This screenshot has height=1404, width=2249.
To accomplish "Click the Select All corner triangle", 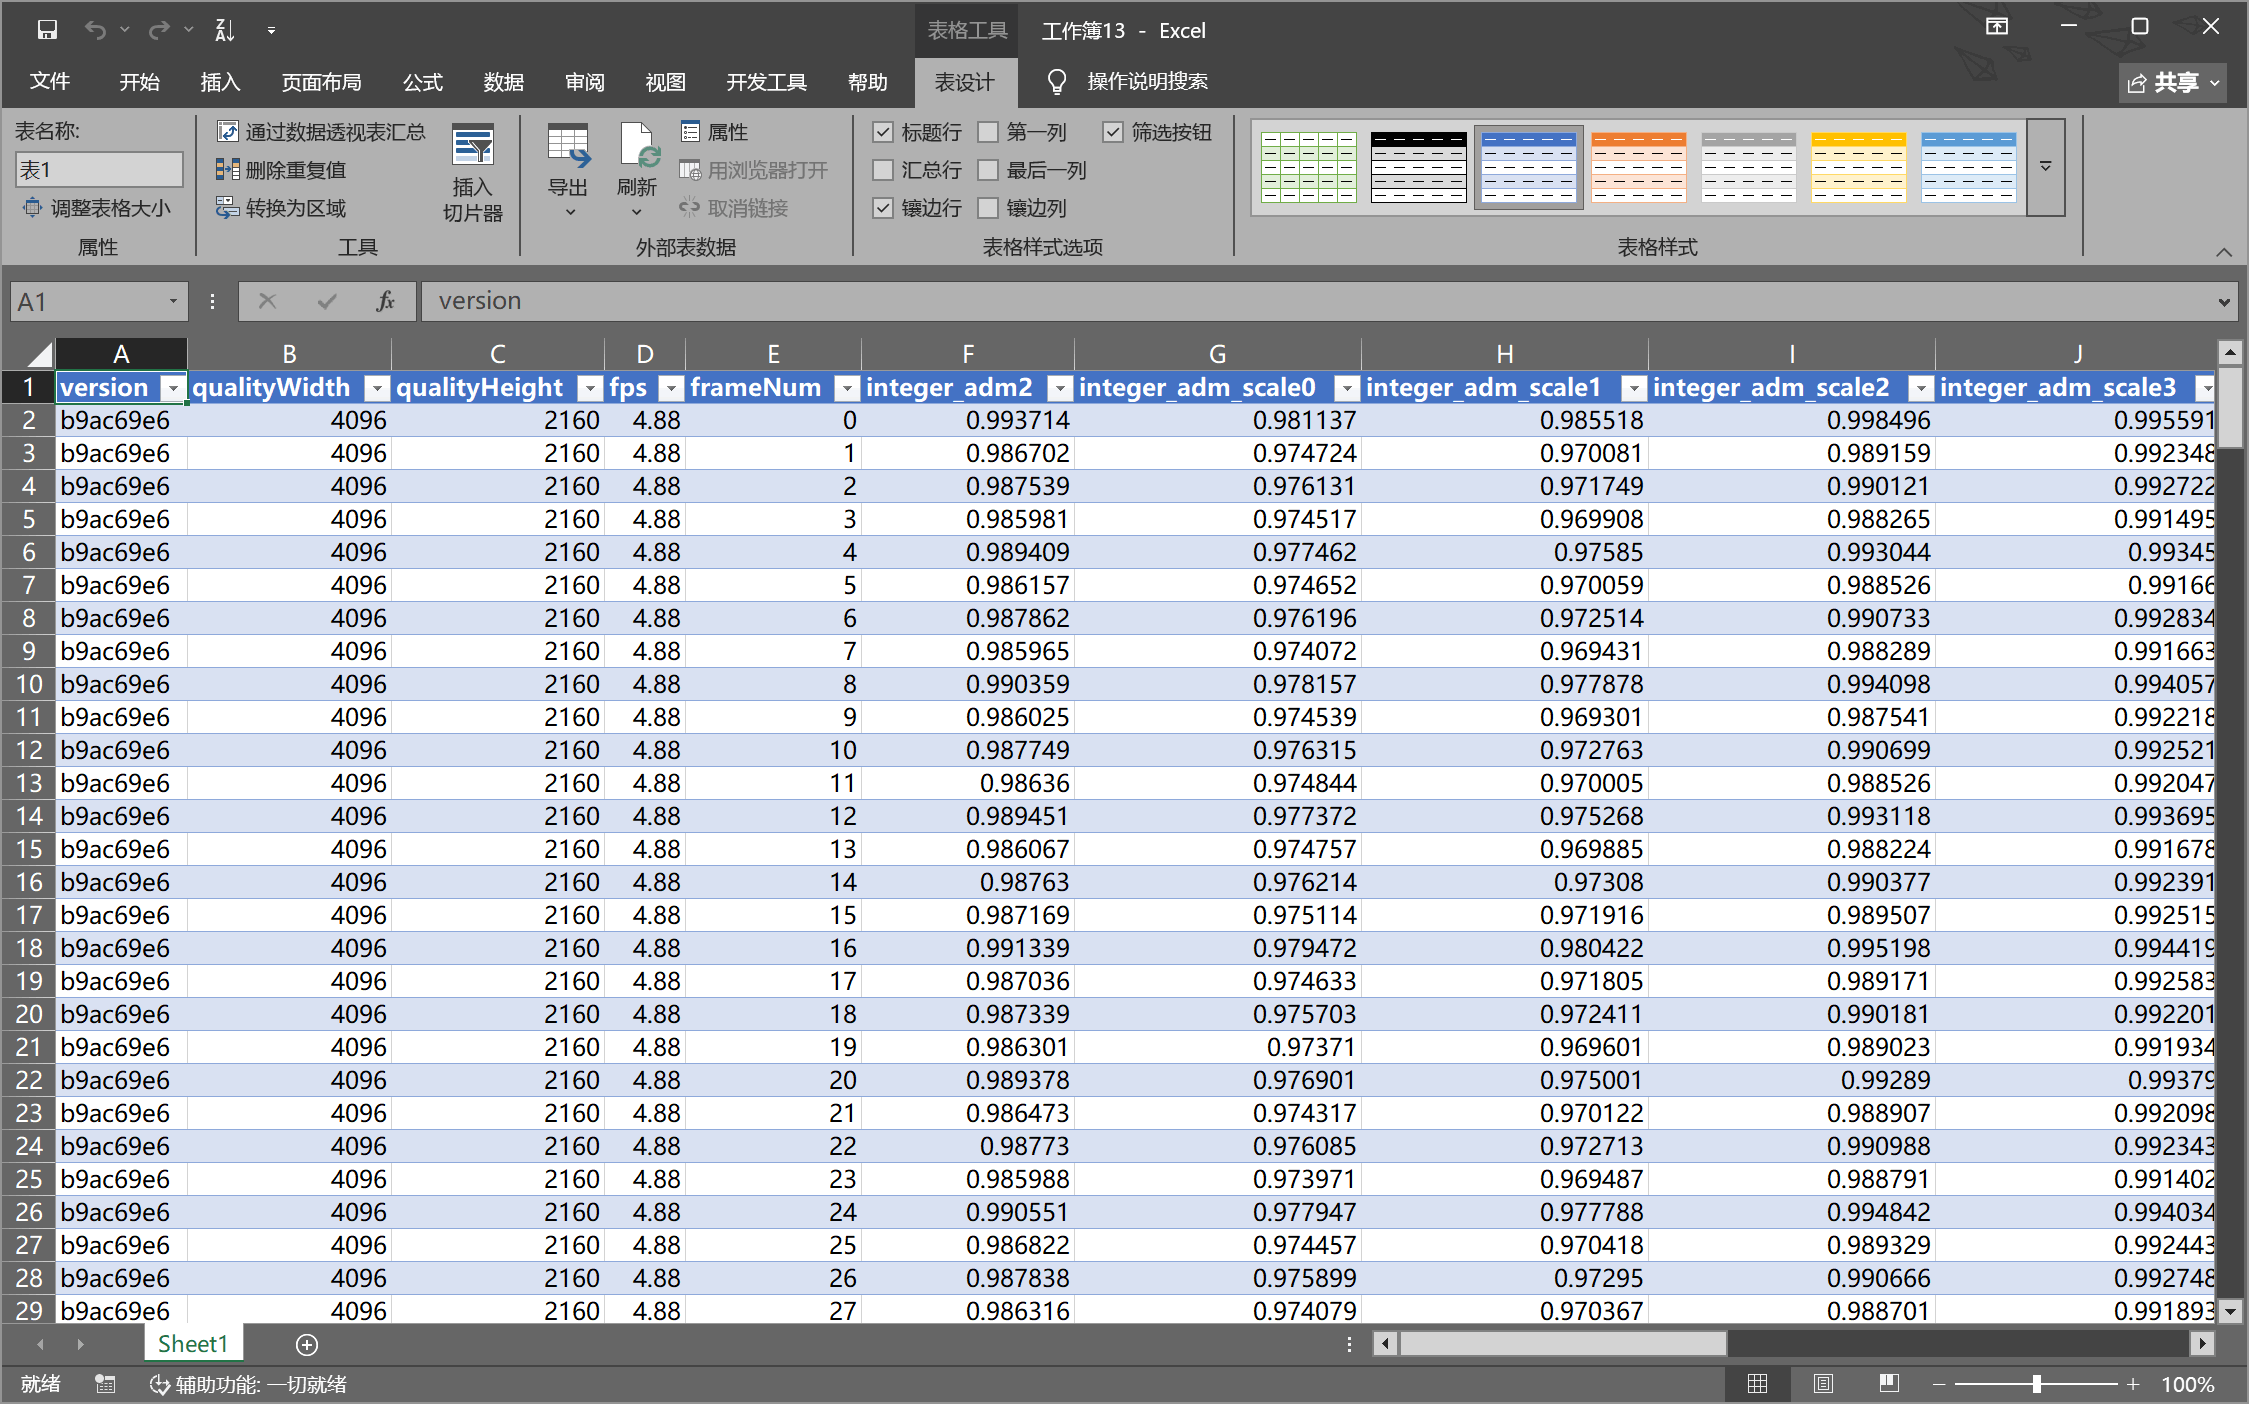I will (38, 354).
